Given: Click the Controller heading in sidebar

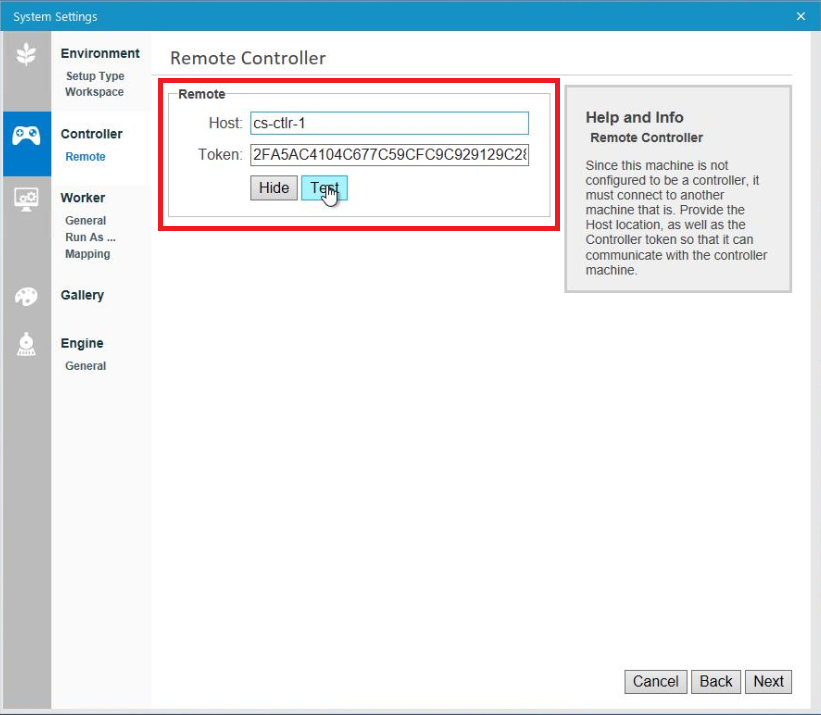Looking at the screenshot, I should tap(93, 134).
